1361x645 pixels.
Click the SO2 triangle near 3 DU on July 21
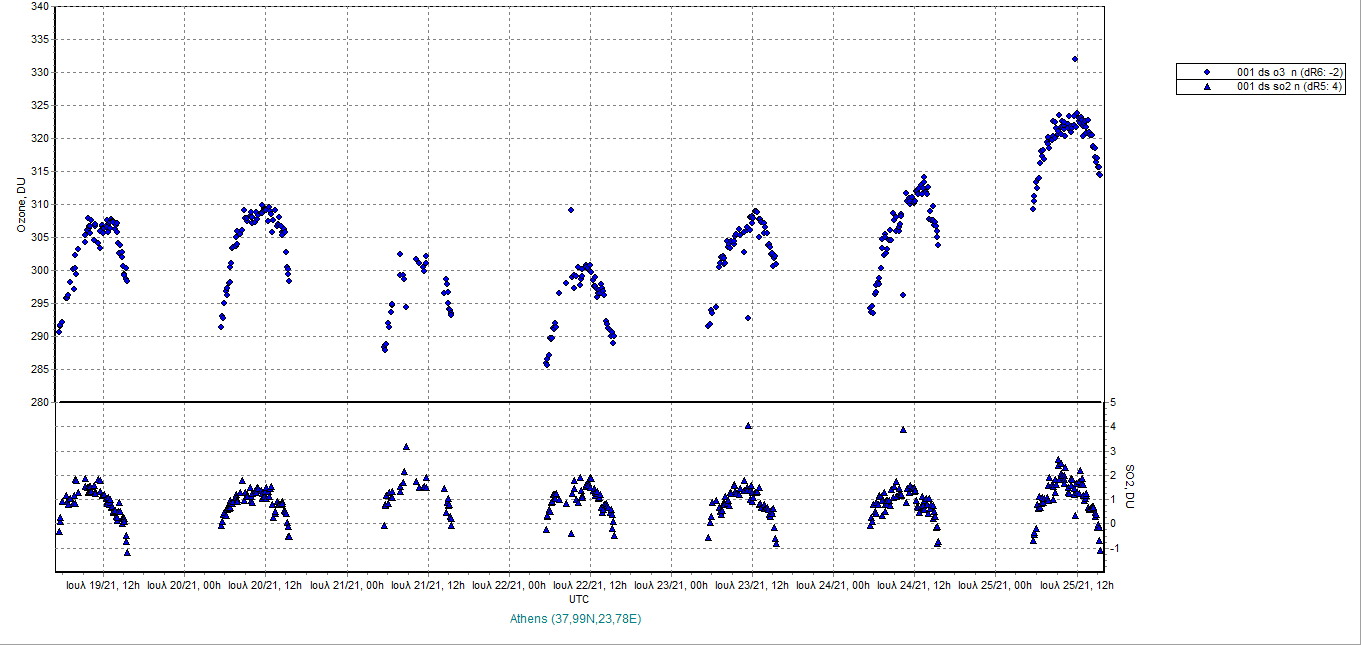[406, 447]
